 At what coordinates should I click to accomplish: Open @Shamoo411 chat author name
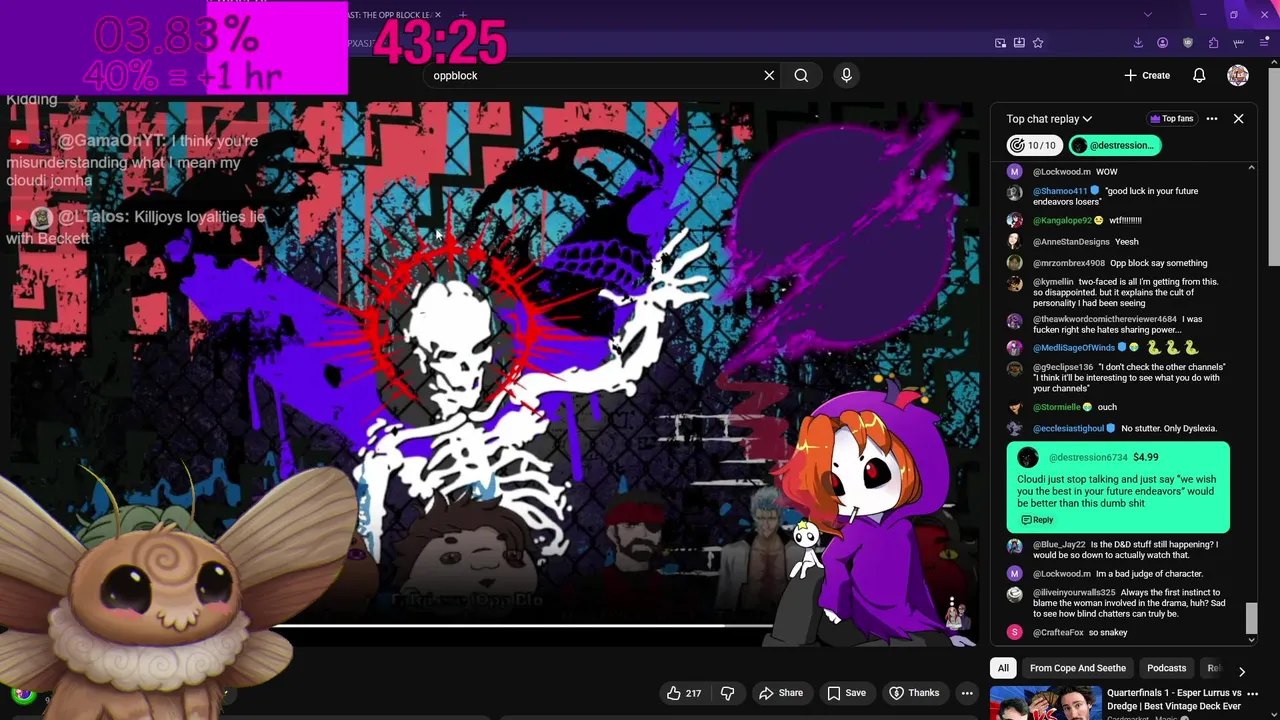click(x=1060, y=191)
